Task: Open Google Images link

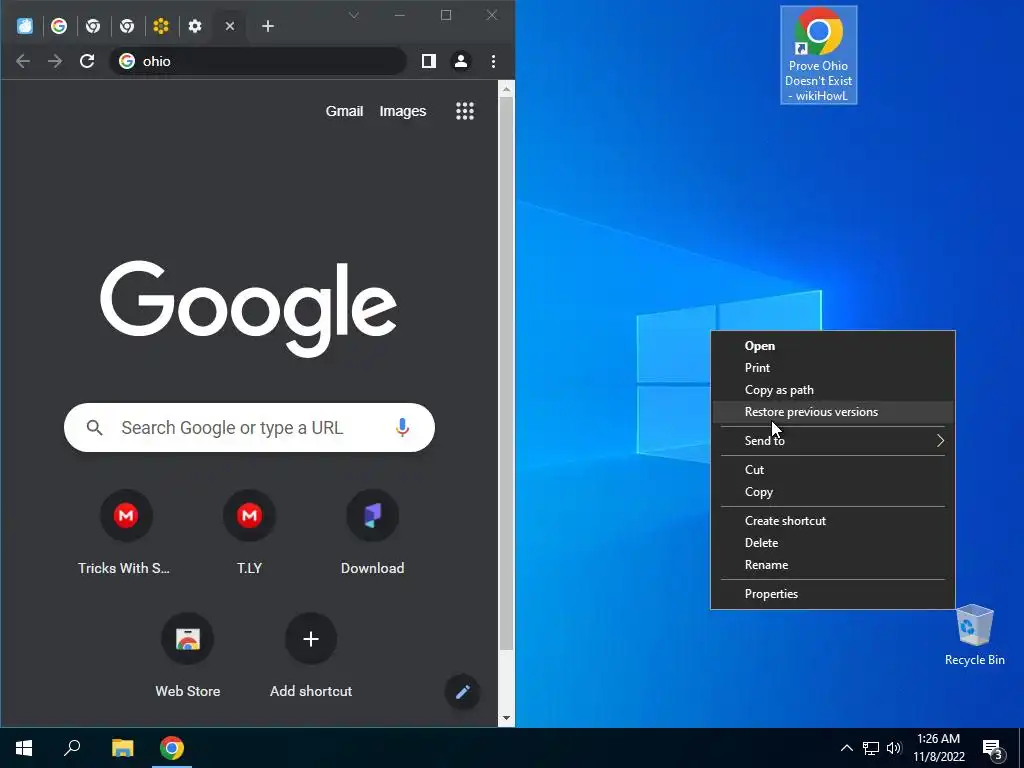Action: (x=402, y=112)
